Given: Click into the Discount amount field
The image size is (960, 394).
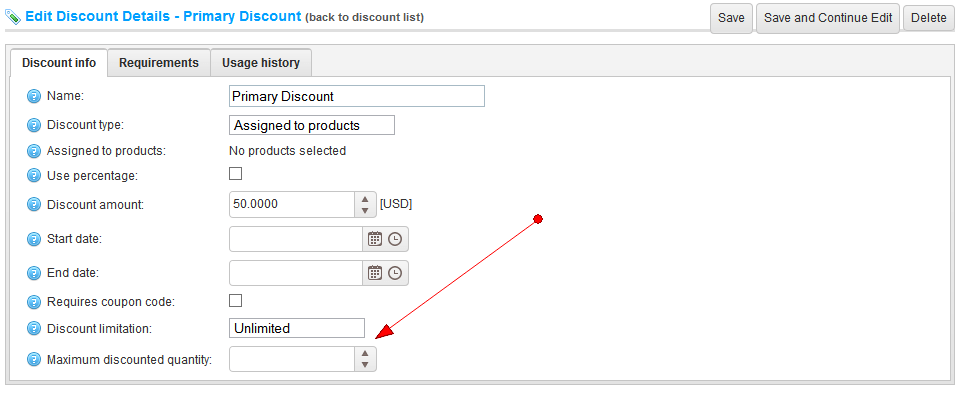Looking at the screenshot, I should pyautogui.click(x=292, y=204).
